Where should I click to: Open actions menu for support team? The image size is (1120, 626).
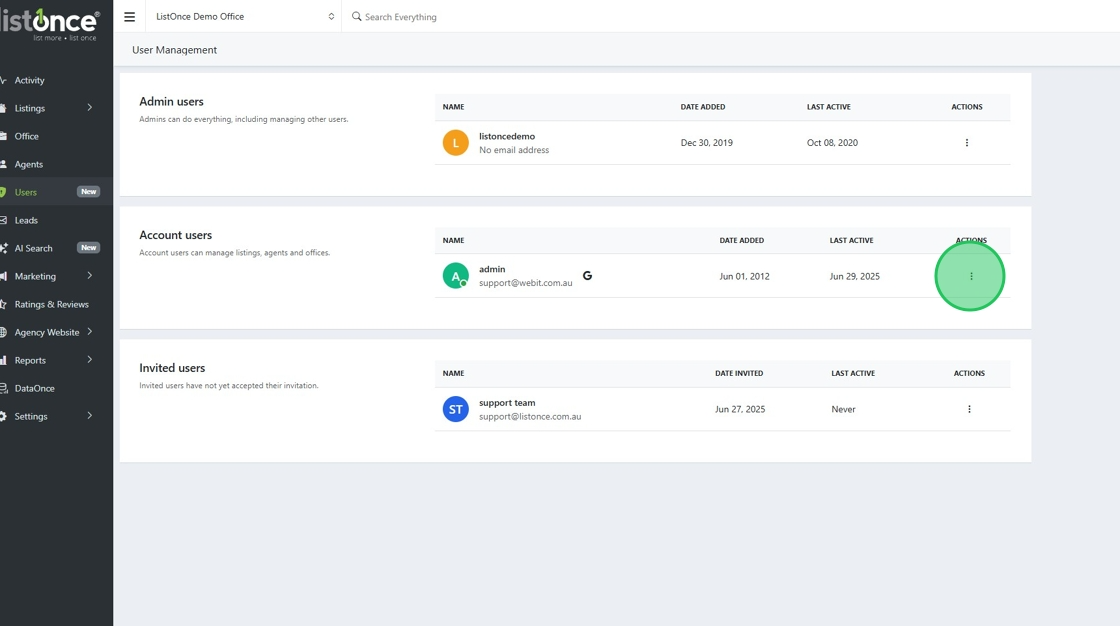coord(969,409)
